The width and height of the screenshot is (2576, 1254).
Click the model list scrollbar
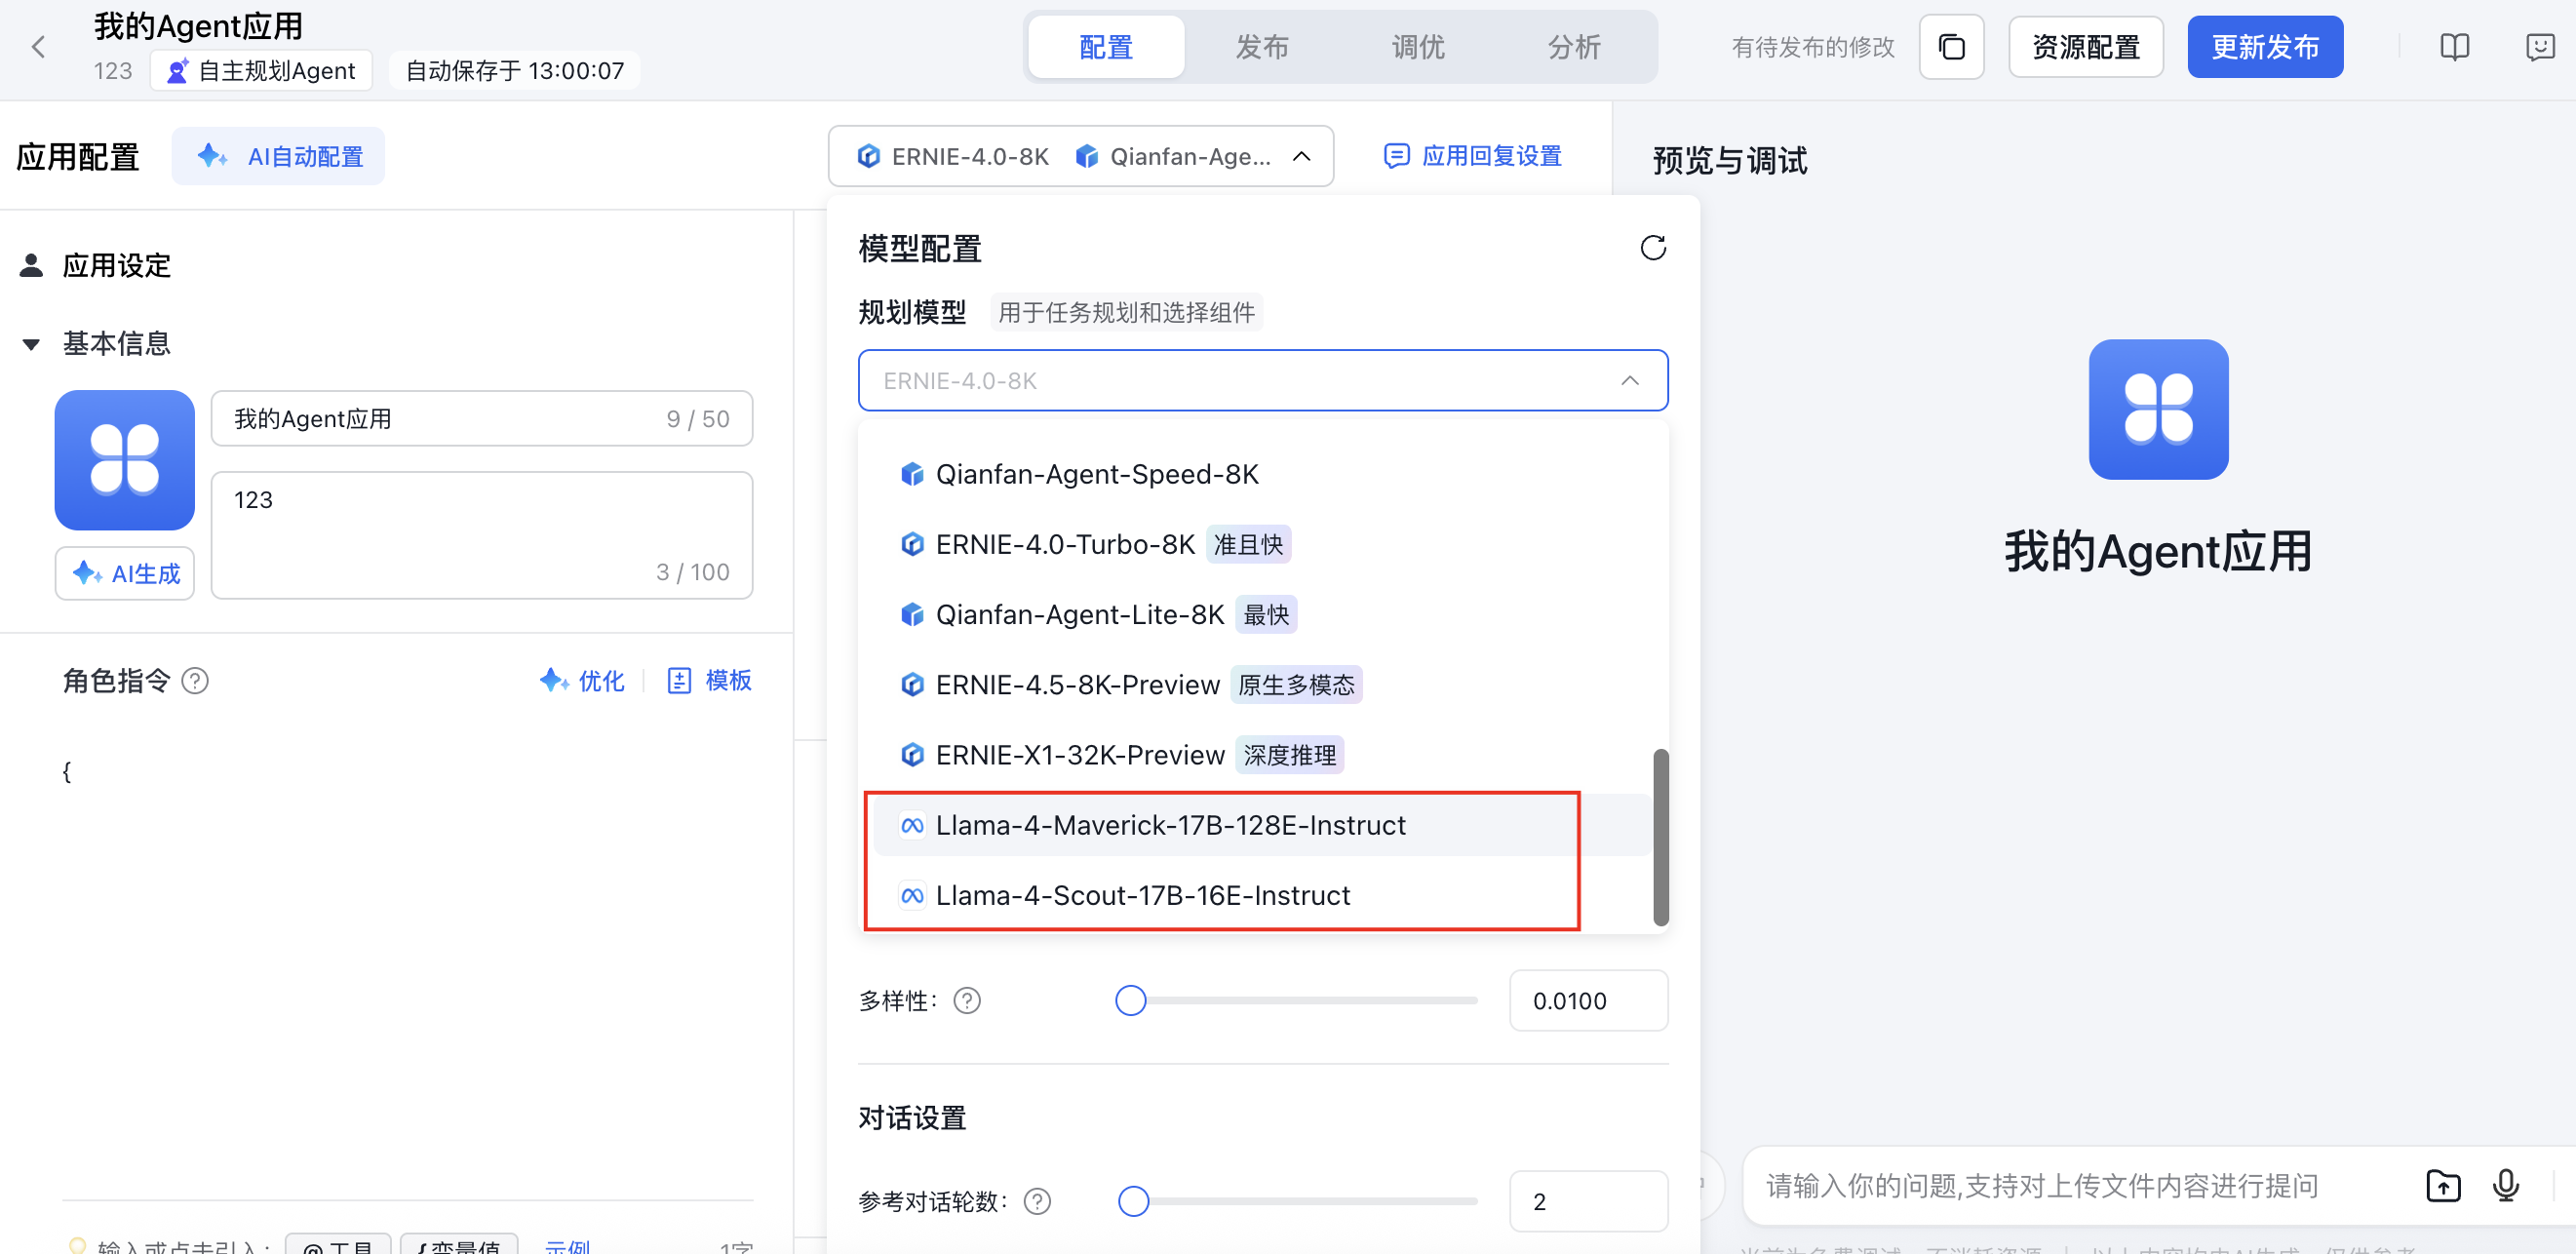click(x=1661, y=837)
